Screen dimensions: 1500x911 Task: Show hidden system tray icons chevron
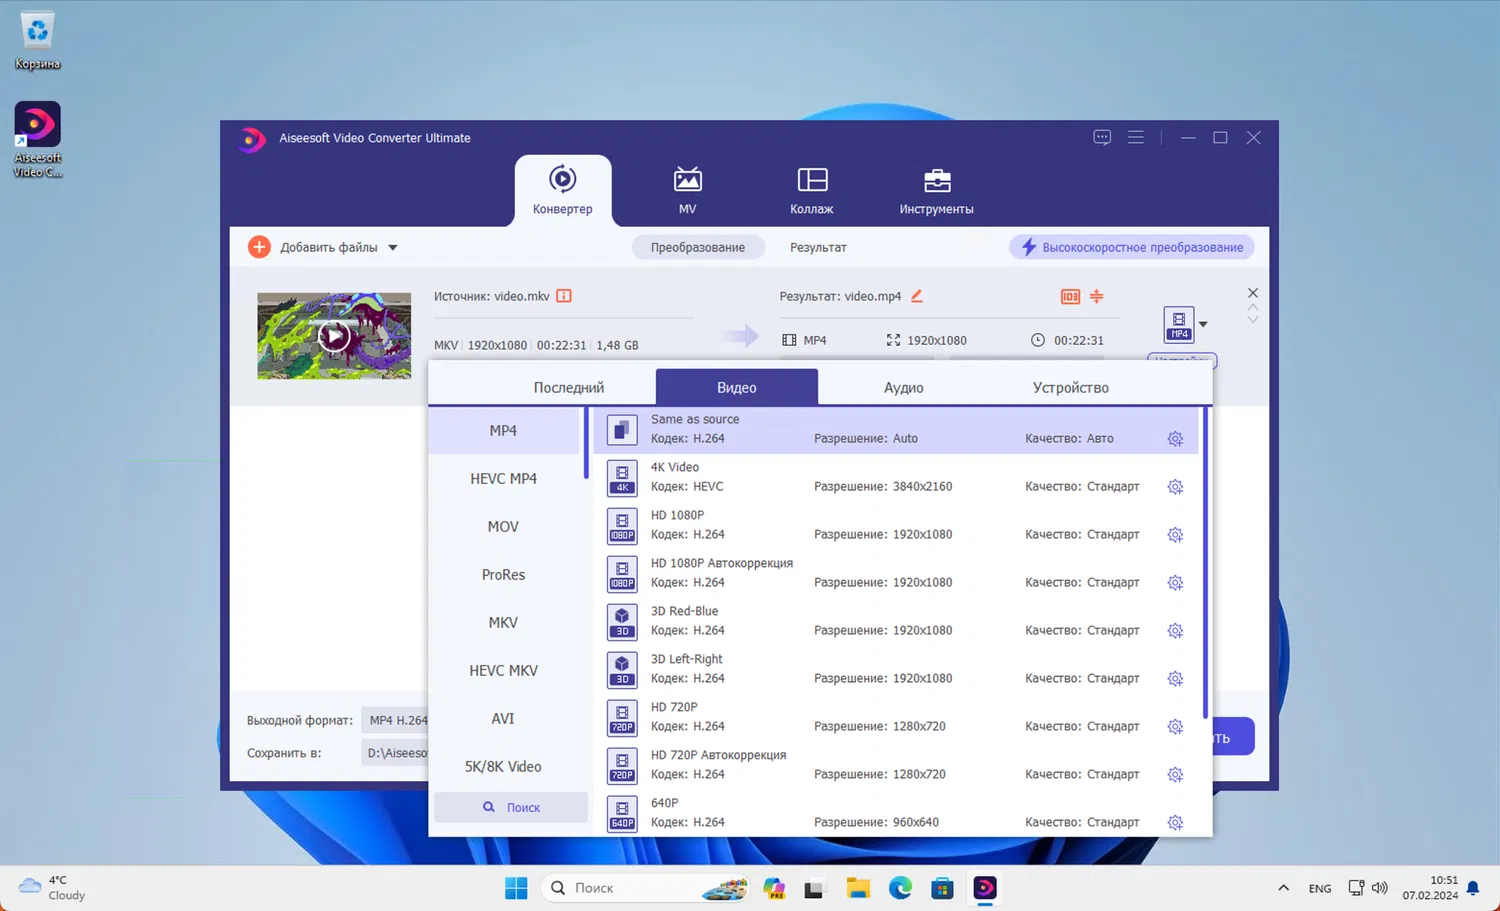[1284, 888]
